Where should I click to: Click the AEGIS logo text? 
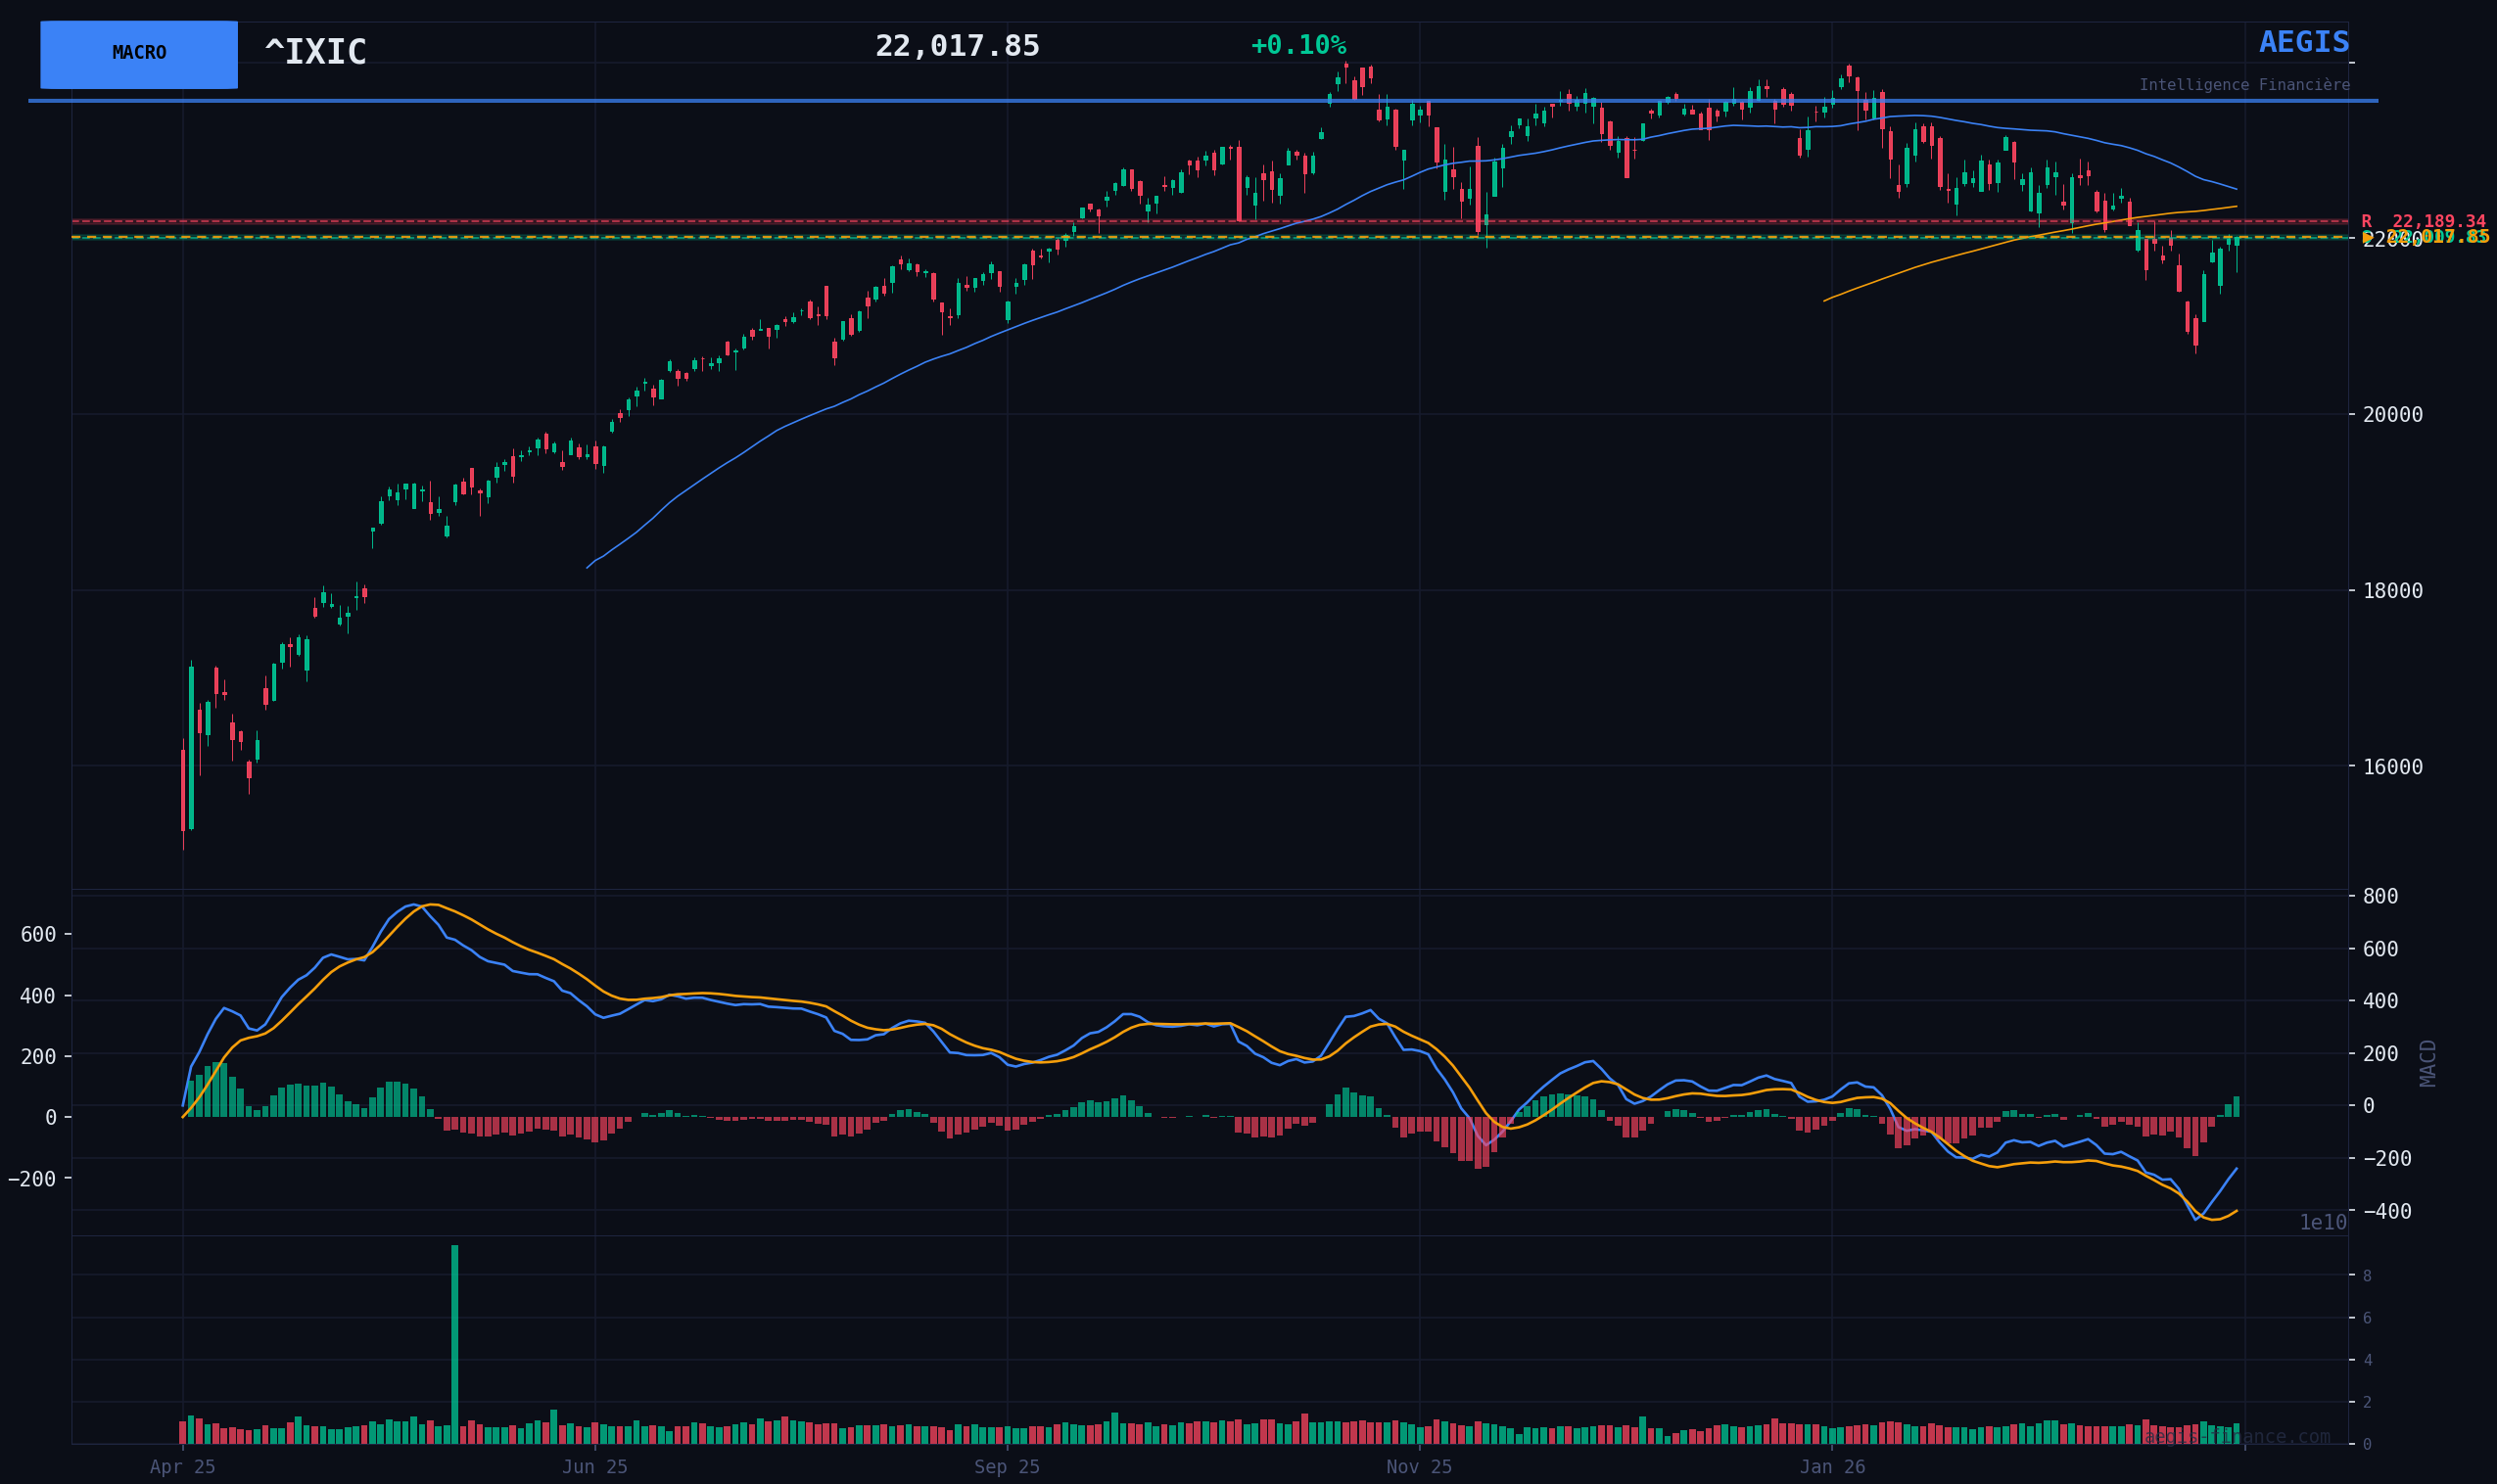coord(2303,43)
